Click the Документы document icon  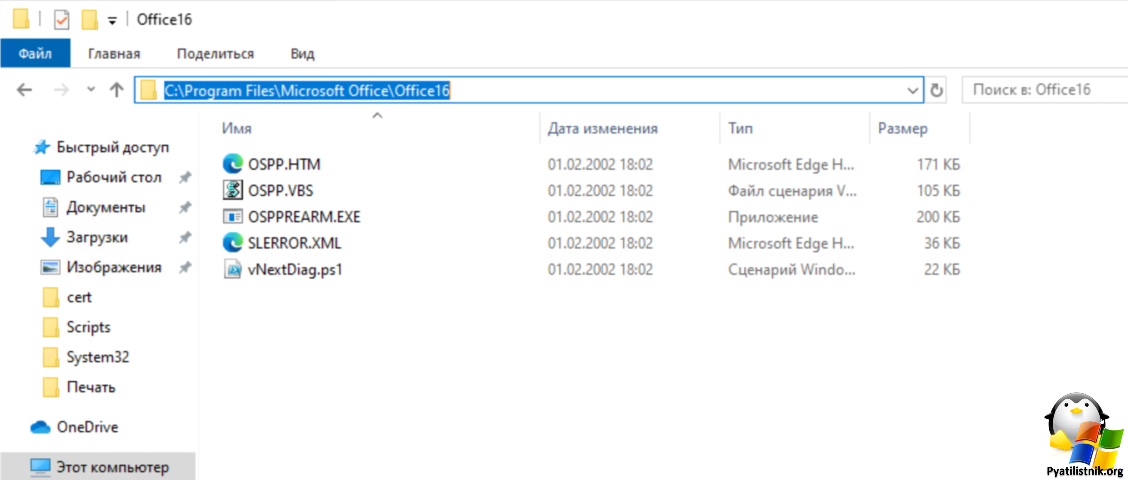[50, 207]
